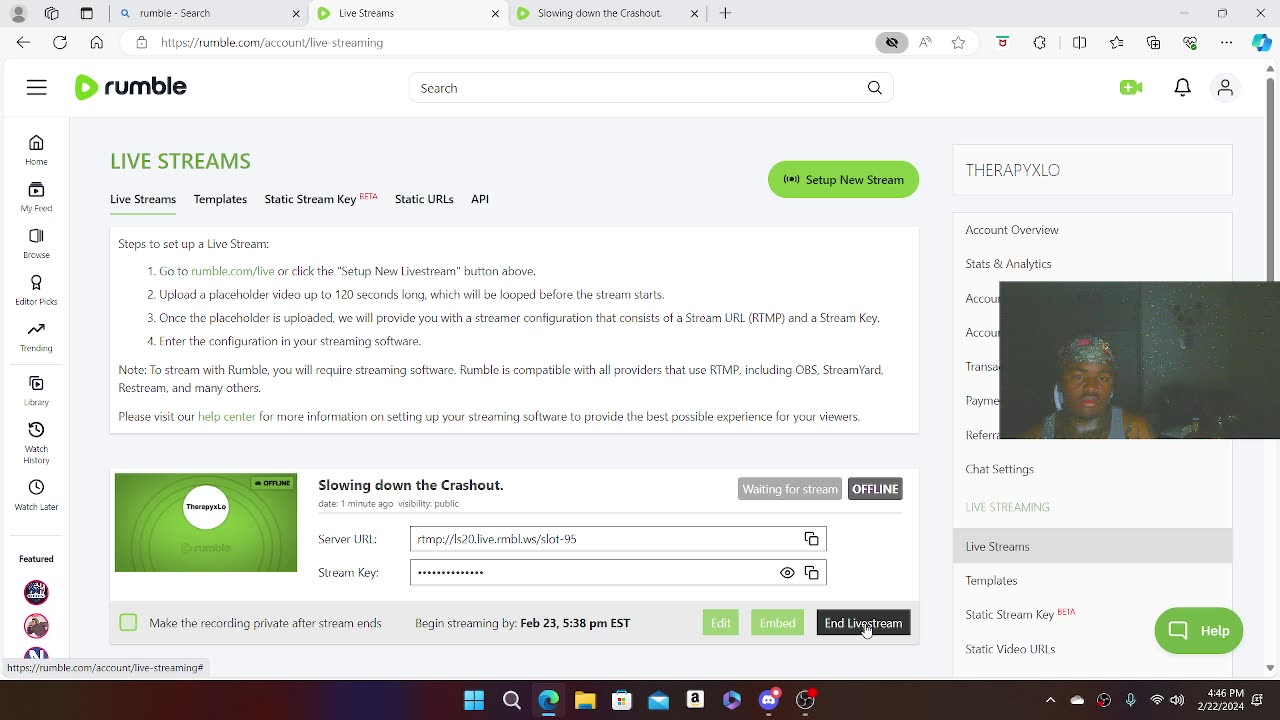Open Library in sidebar
The image size is (1280, 720).
tap(36, 391)
